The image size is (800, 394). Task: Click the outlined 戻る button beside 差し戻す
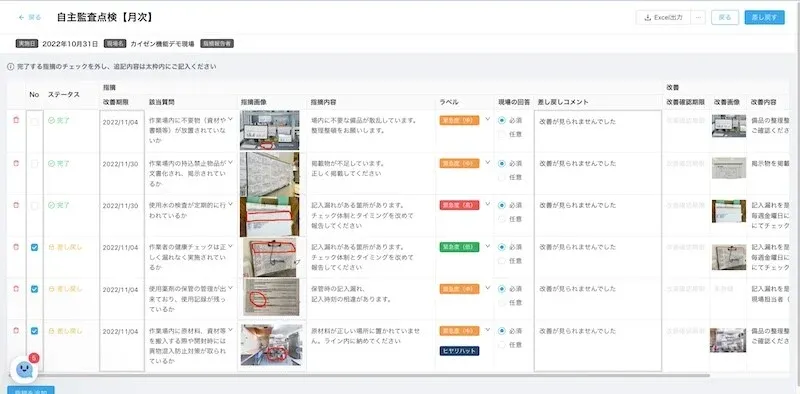(x=724, y=17)
